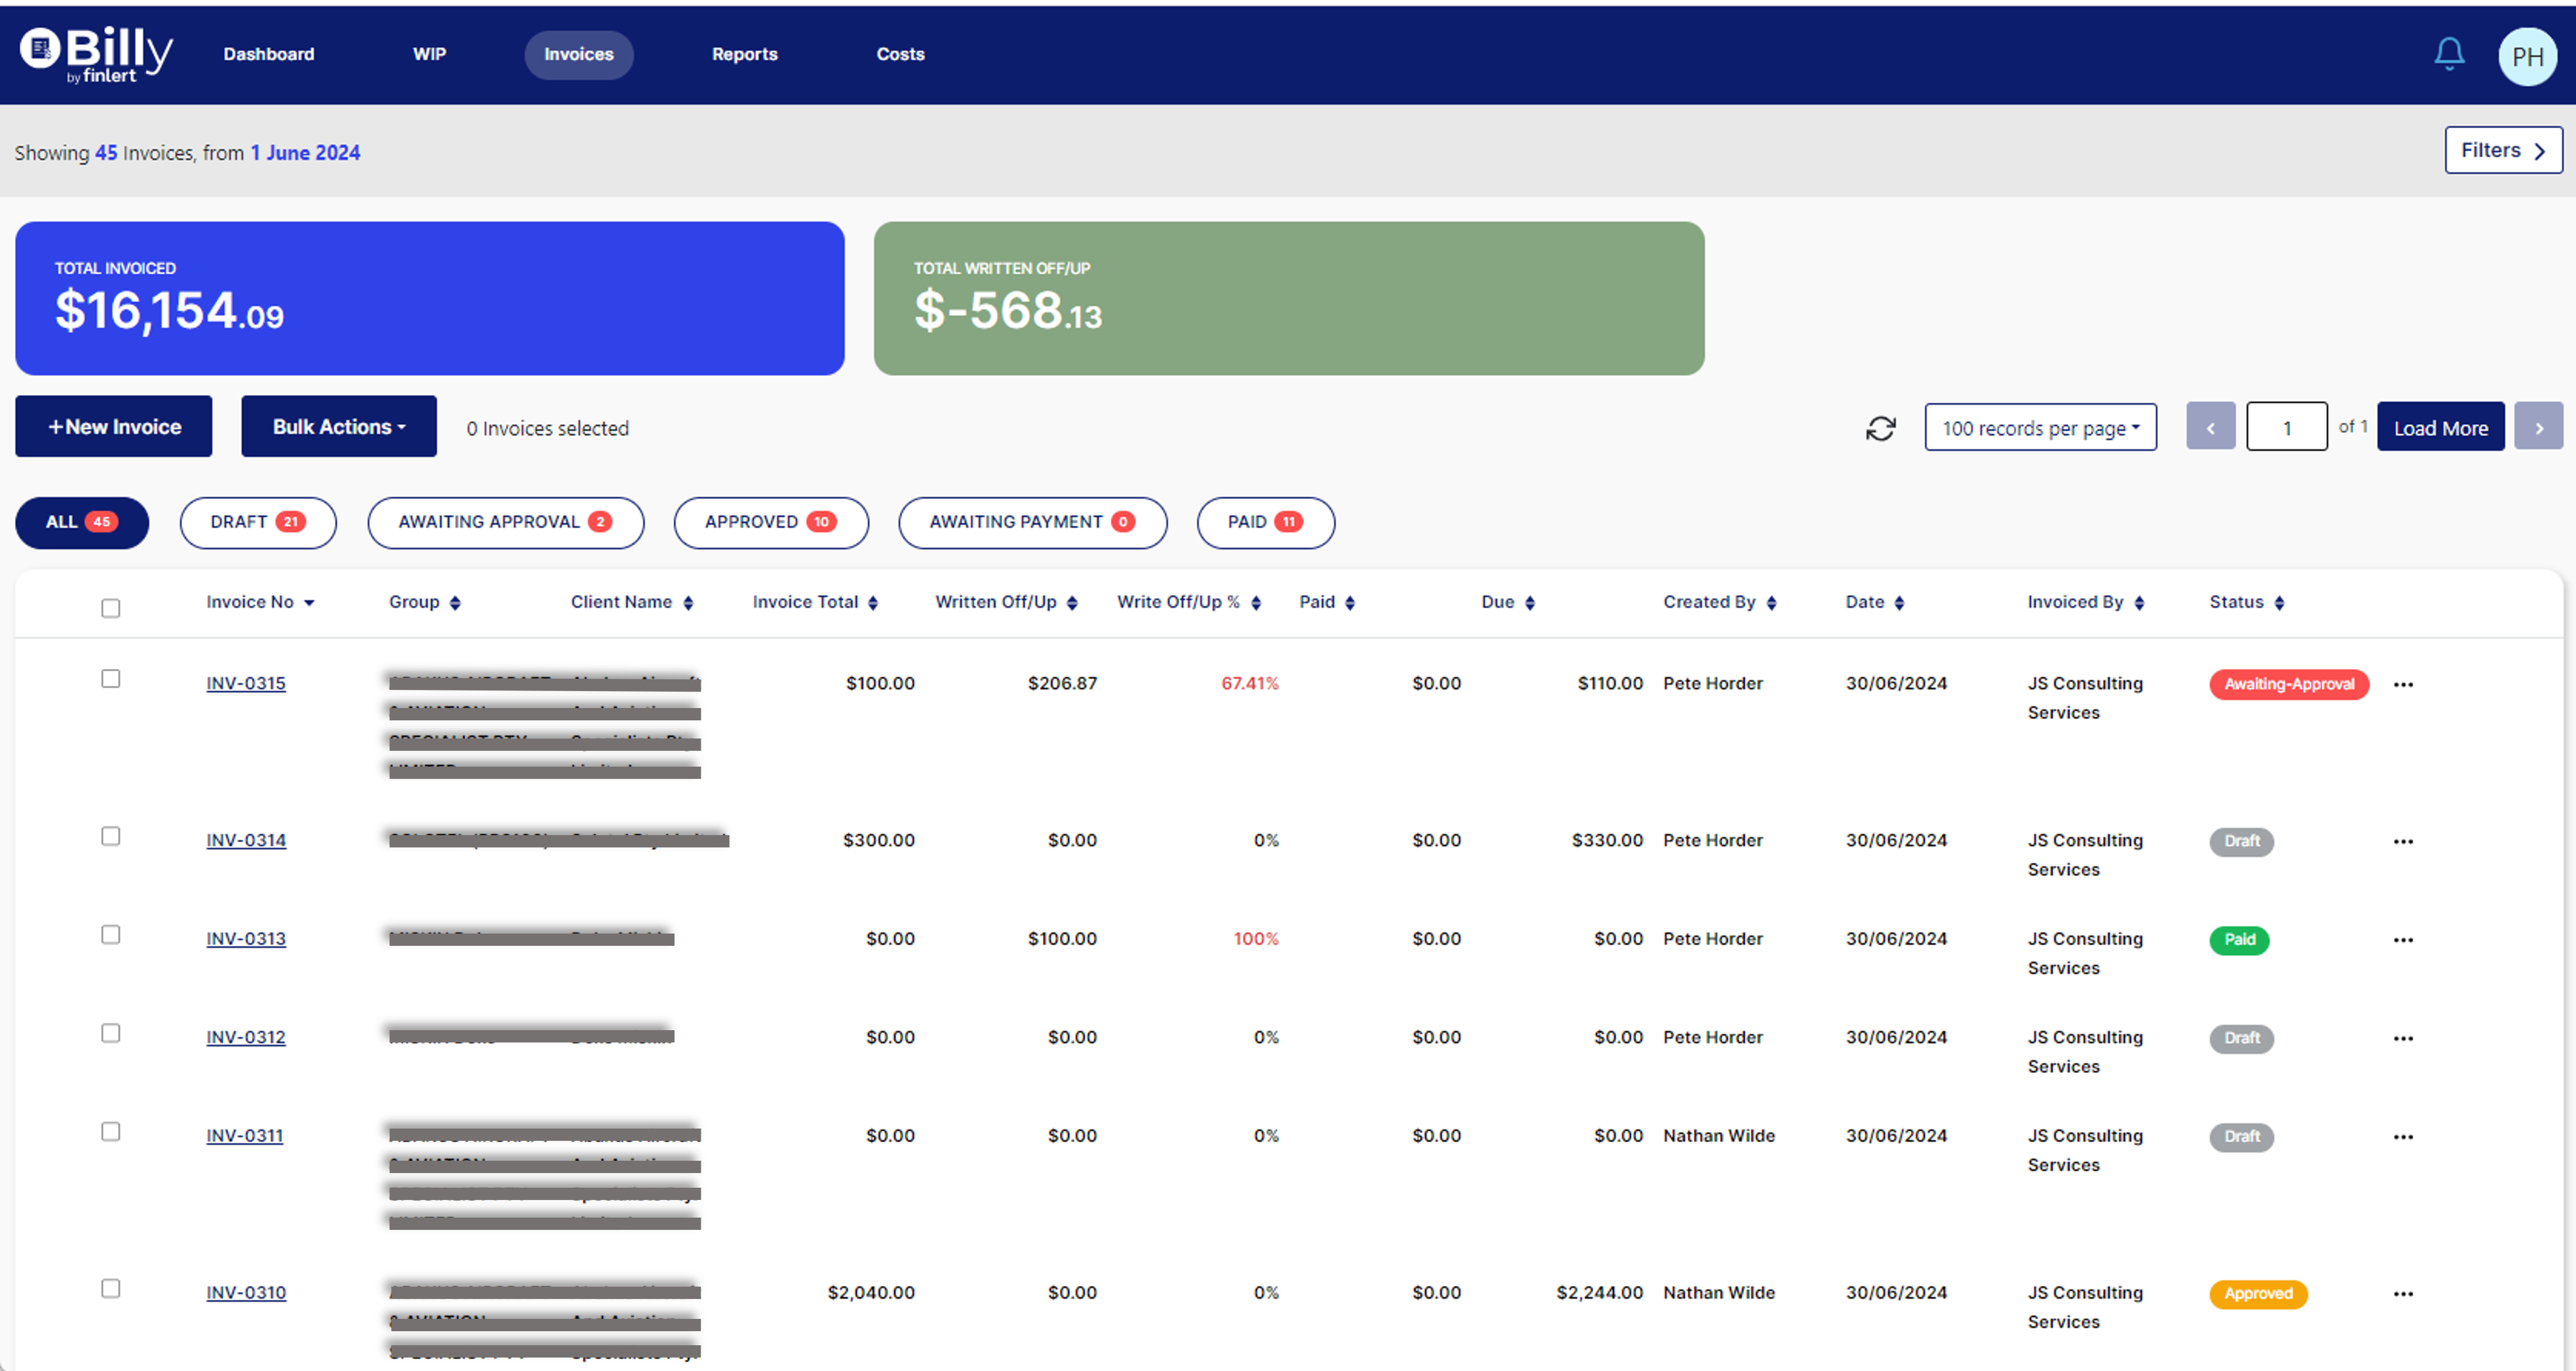Click the next page chevron
Screen dimensions: 2576x1371
2539,426
